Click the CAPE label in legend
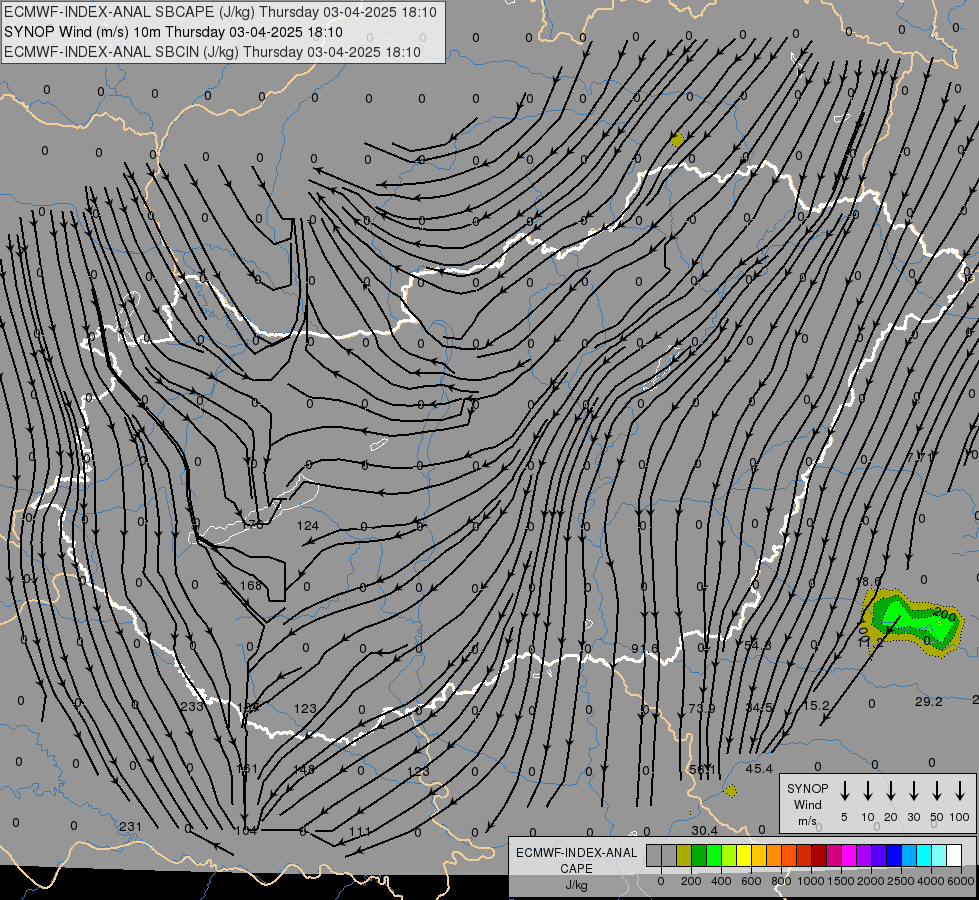Viewport: 979px width, 900px height. pos(576,869)
